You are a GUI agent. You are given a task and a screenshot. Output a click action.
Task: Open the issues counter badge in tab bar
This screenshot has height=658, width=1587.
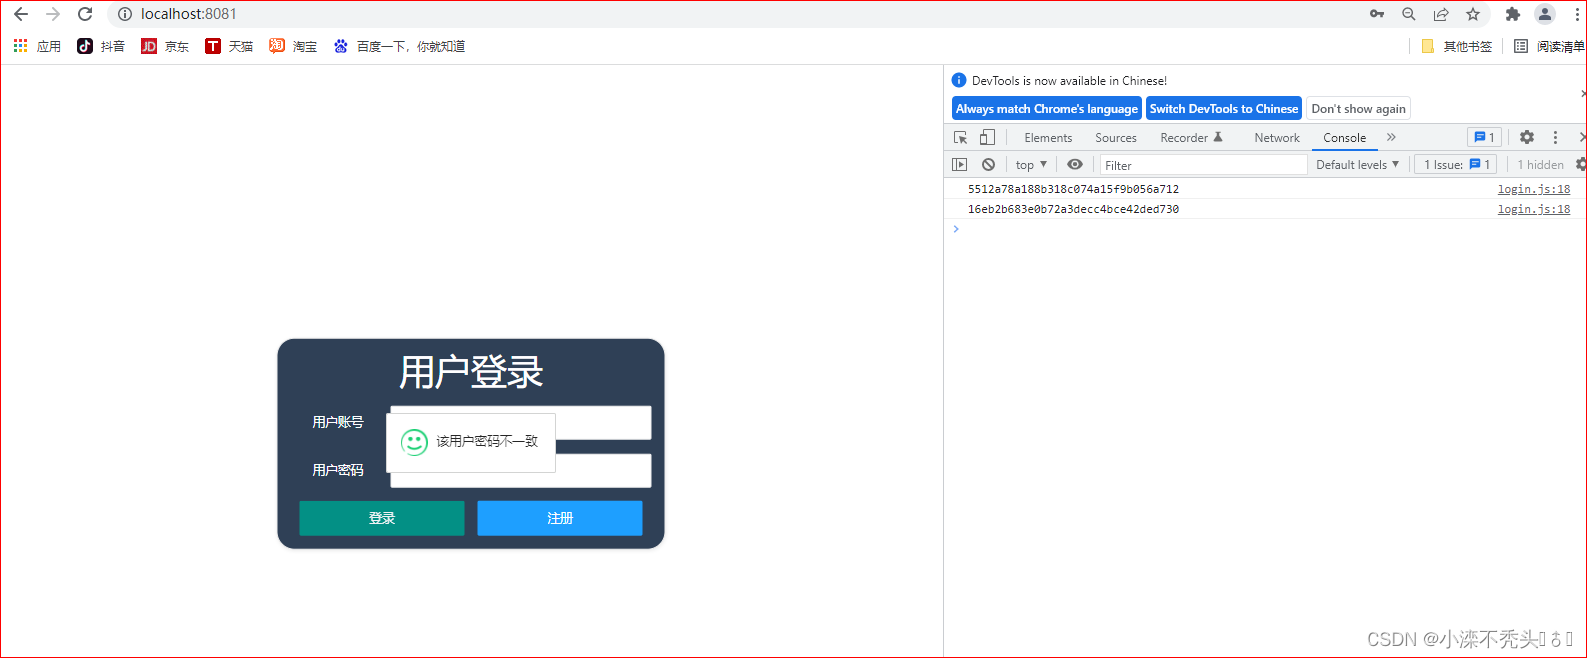tap(1484, 138)
